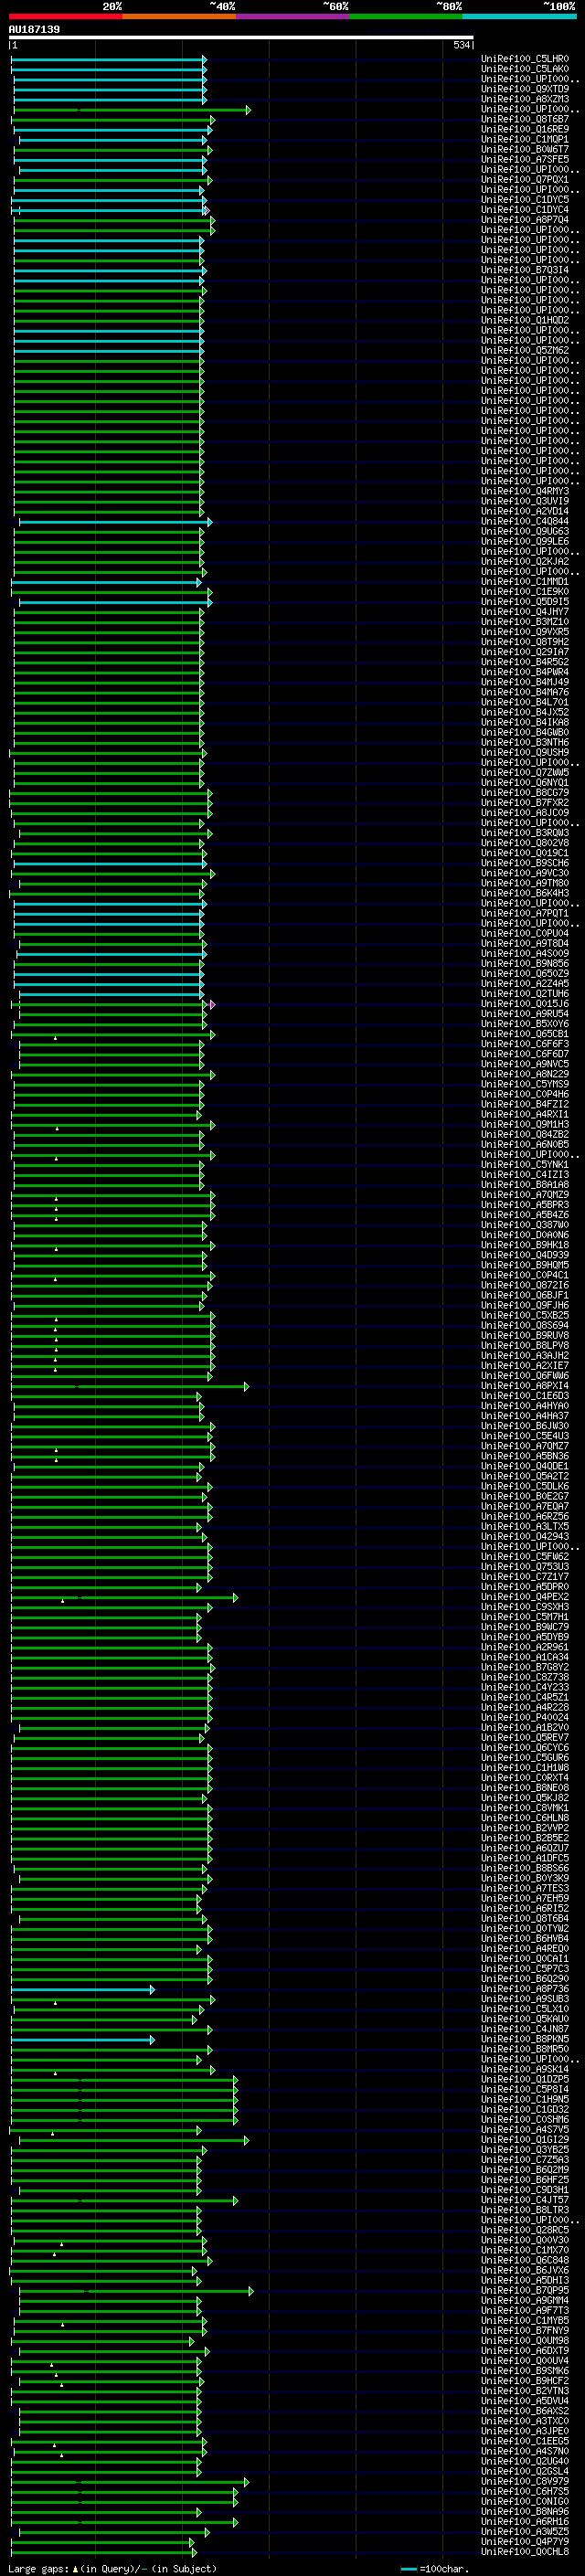Select hit label UniRef100_C5XB25

click(x=525, y=1315)
